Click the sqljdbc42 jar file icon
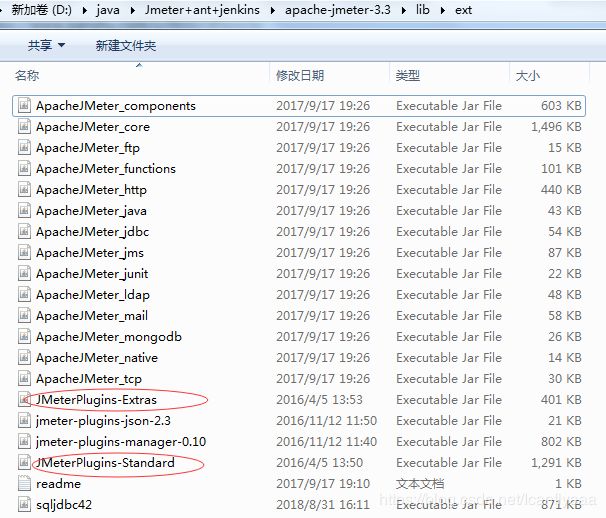Image resolution: width=606 pixels, height=518 pixels. point(24,504)
